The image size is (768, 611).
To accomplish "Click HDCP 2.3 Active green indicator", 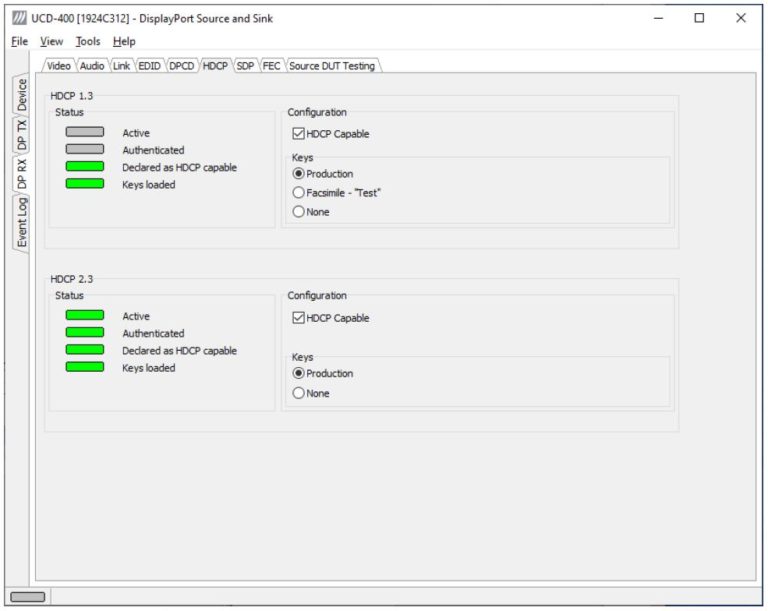I will pos(85,316).
